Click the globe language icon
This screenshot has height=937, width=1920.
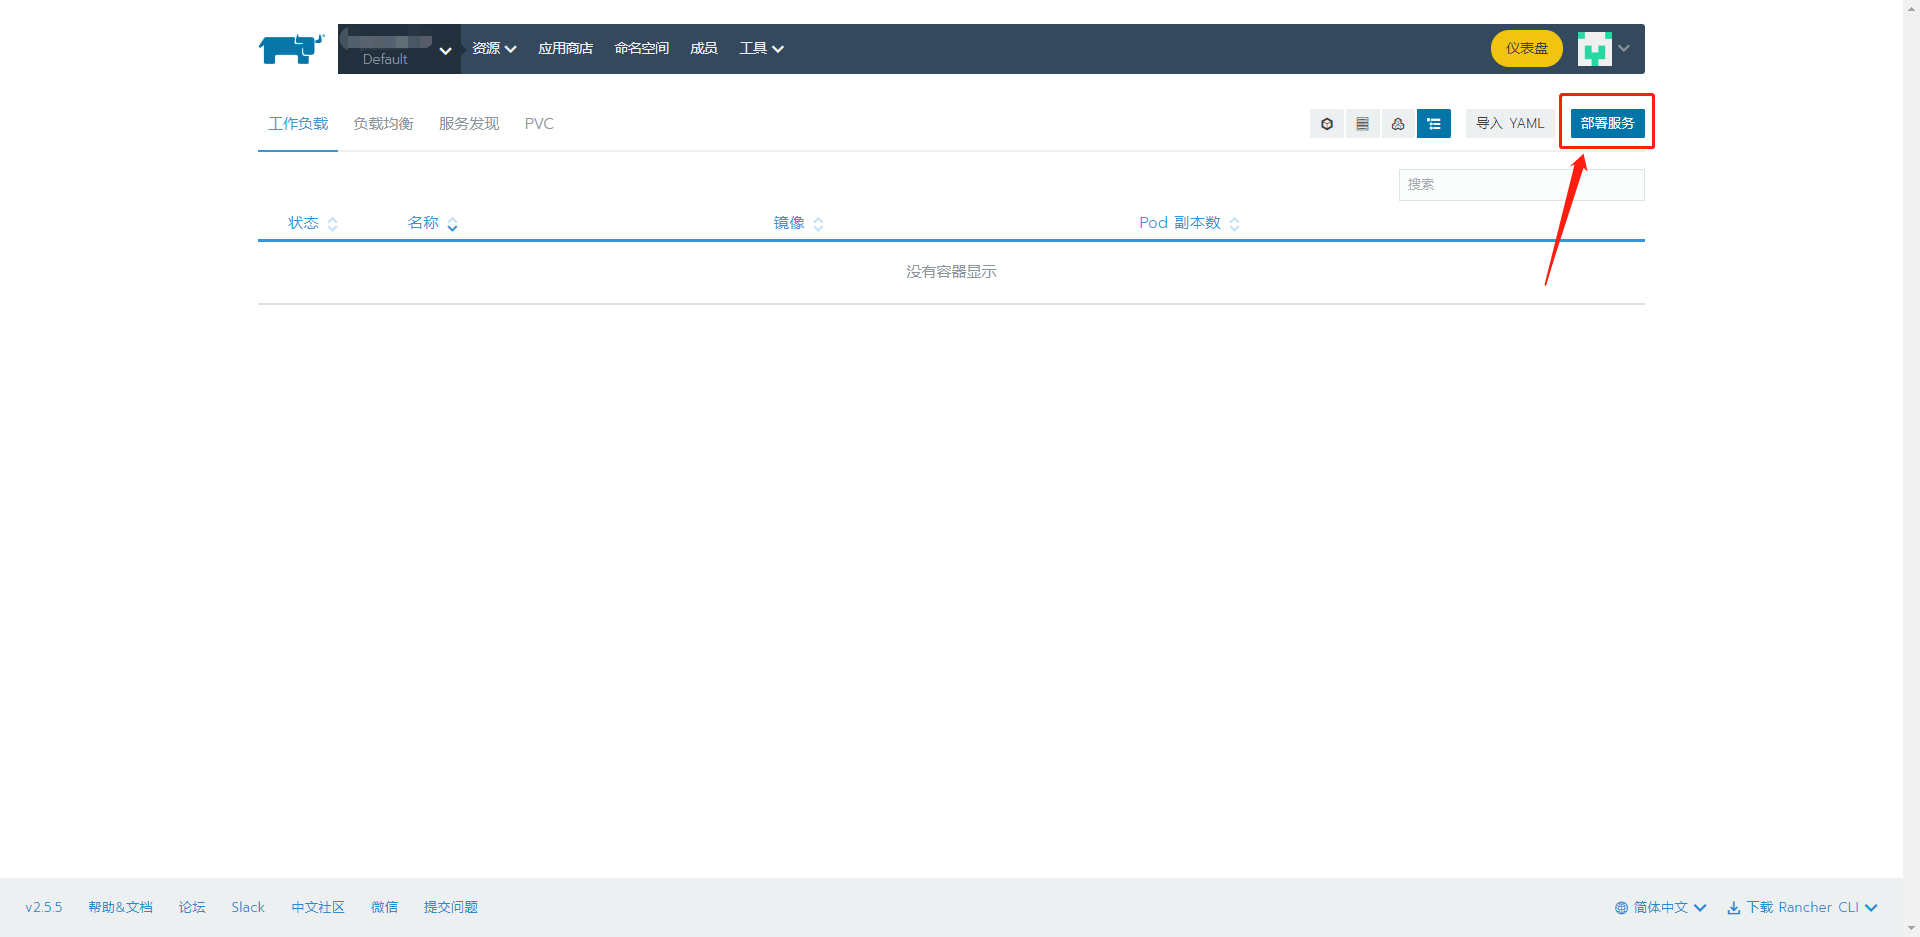click(x=1621, y=908)
